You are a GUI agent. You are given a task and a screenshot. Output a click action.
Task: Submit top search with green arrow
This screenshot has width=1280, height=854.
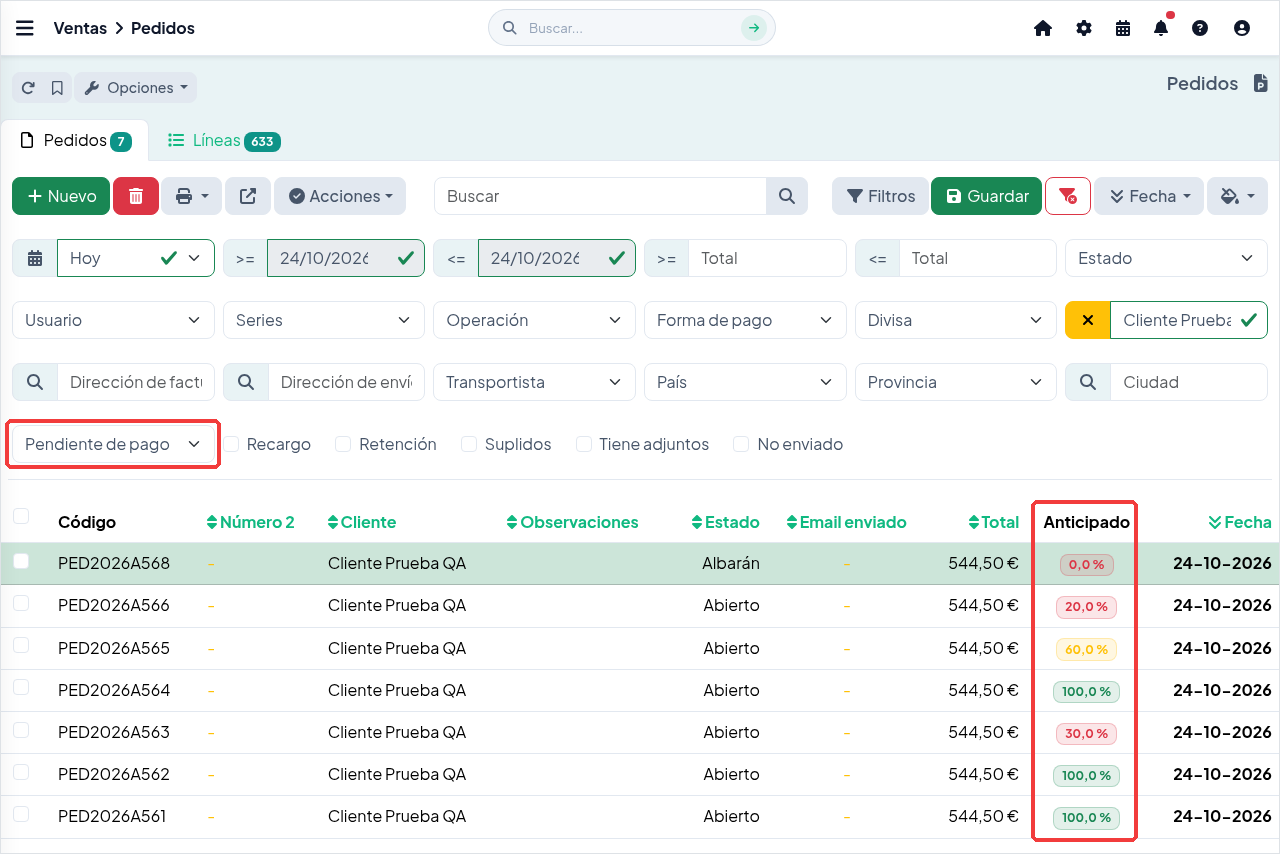(753, 28)
